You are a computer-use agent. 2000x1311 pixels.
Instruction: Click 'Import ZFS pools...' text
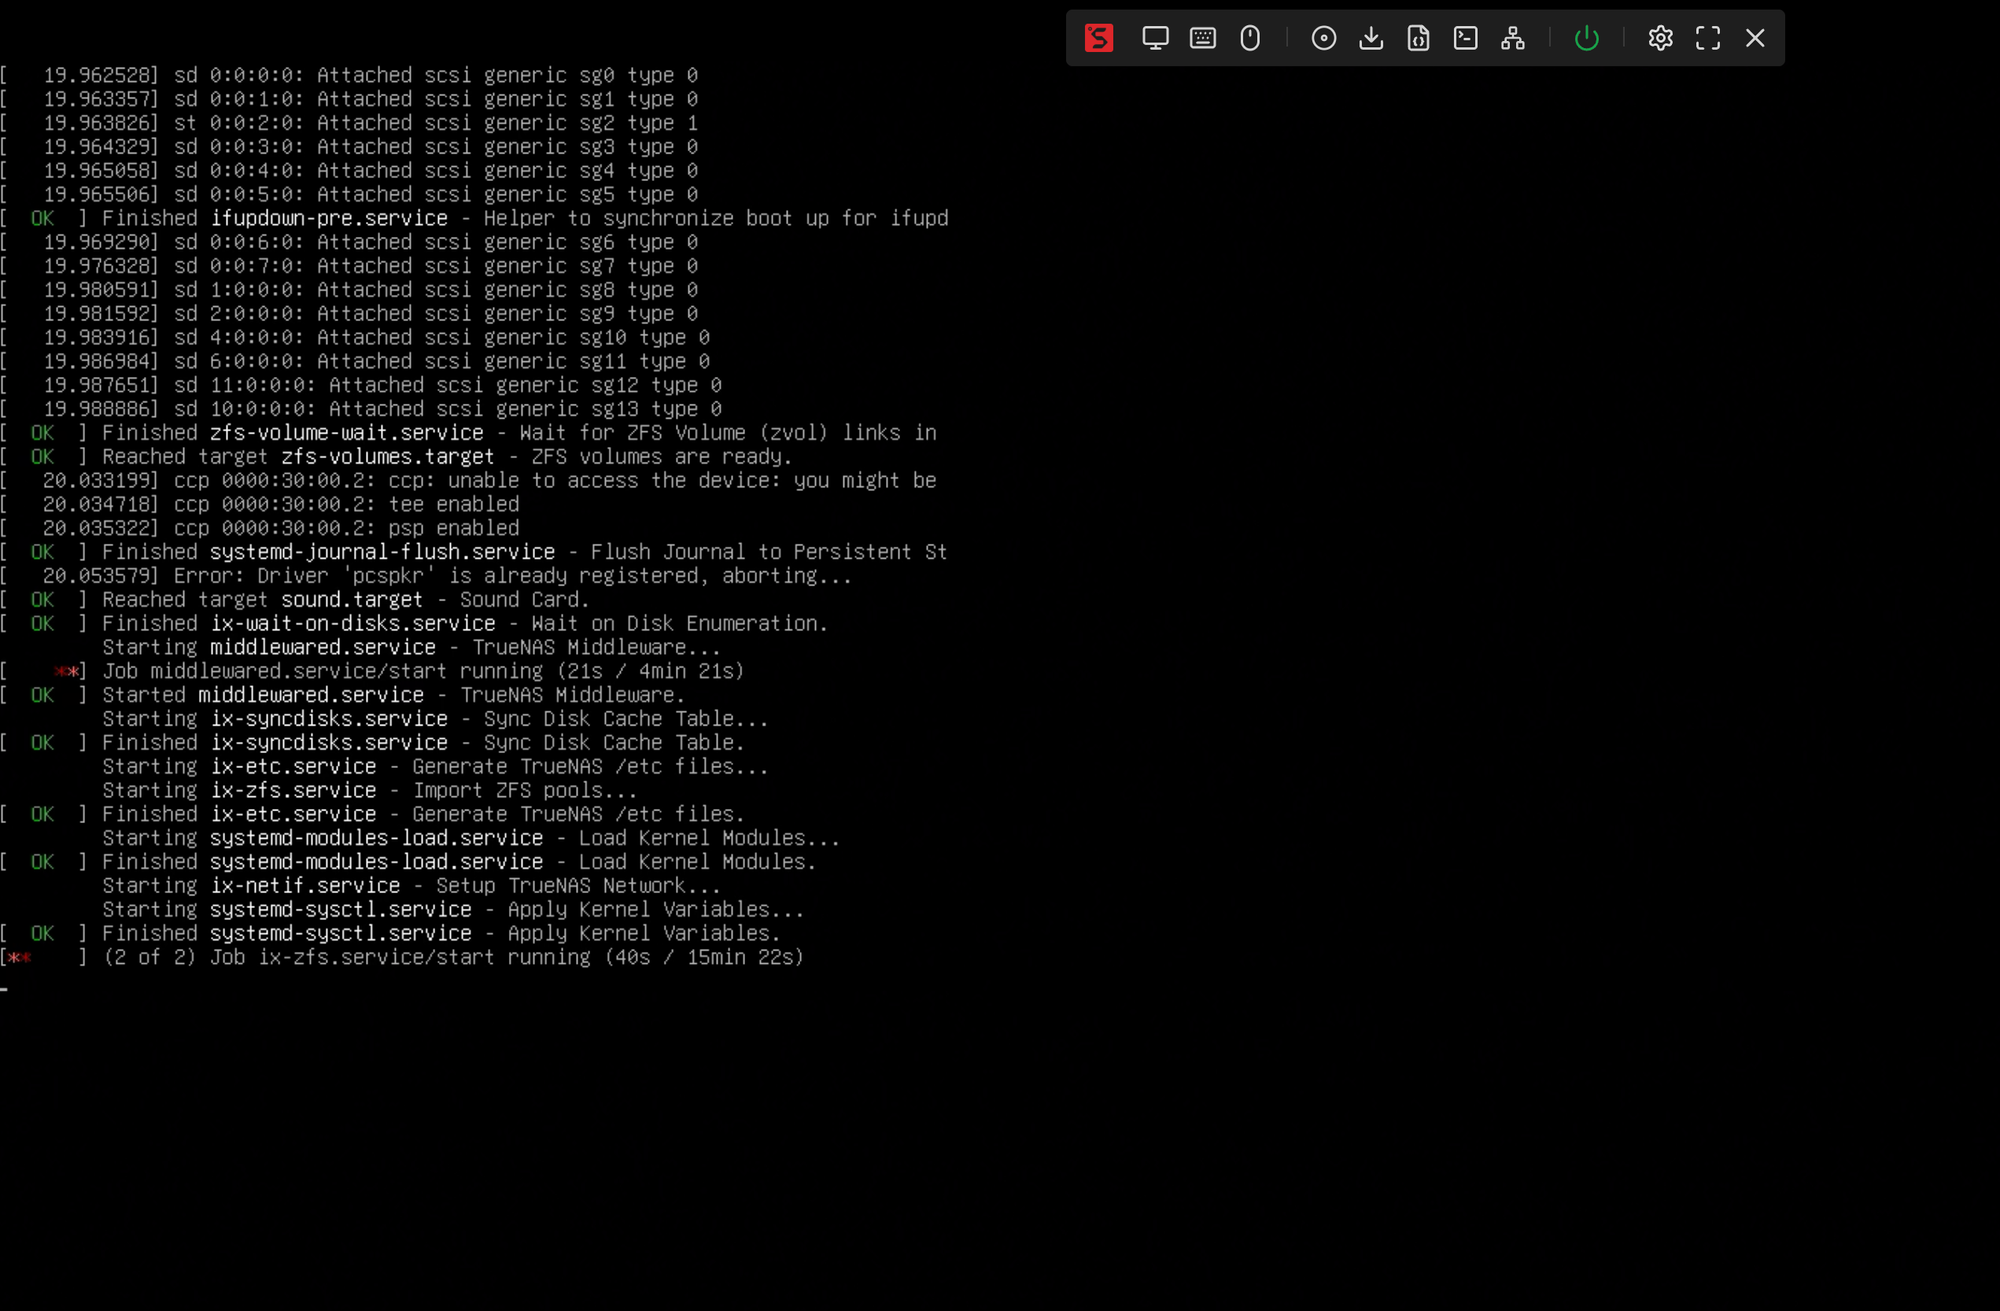[525, 790]
